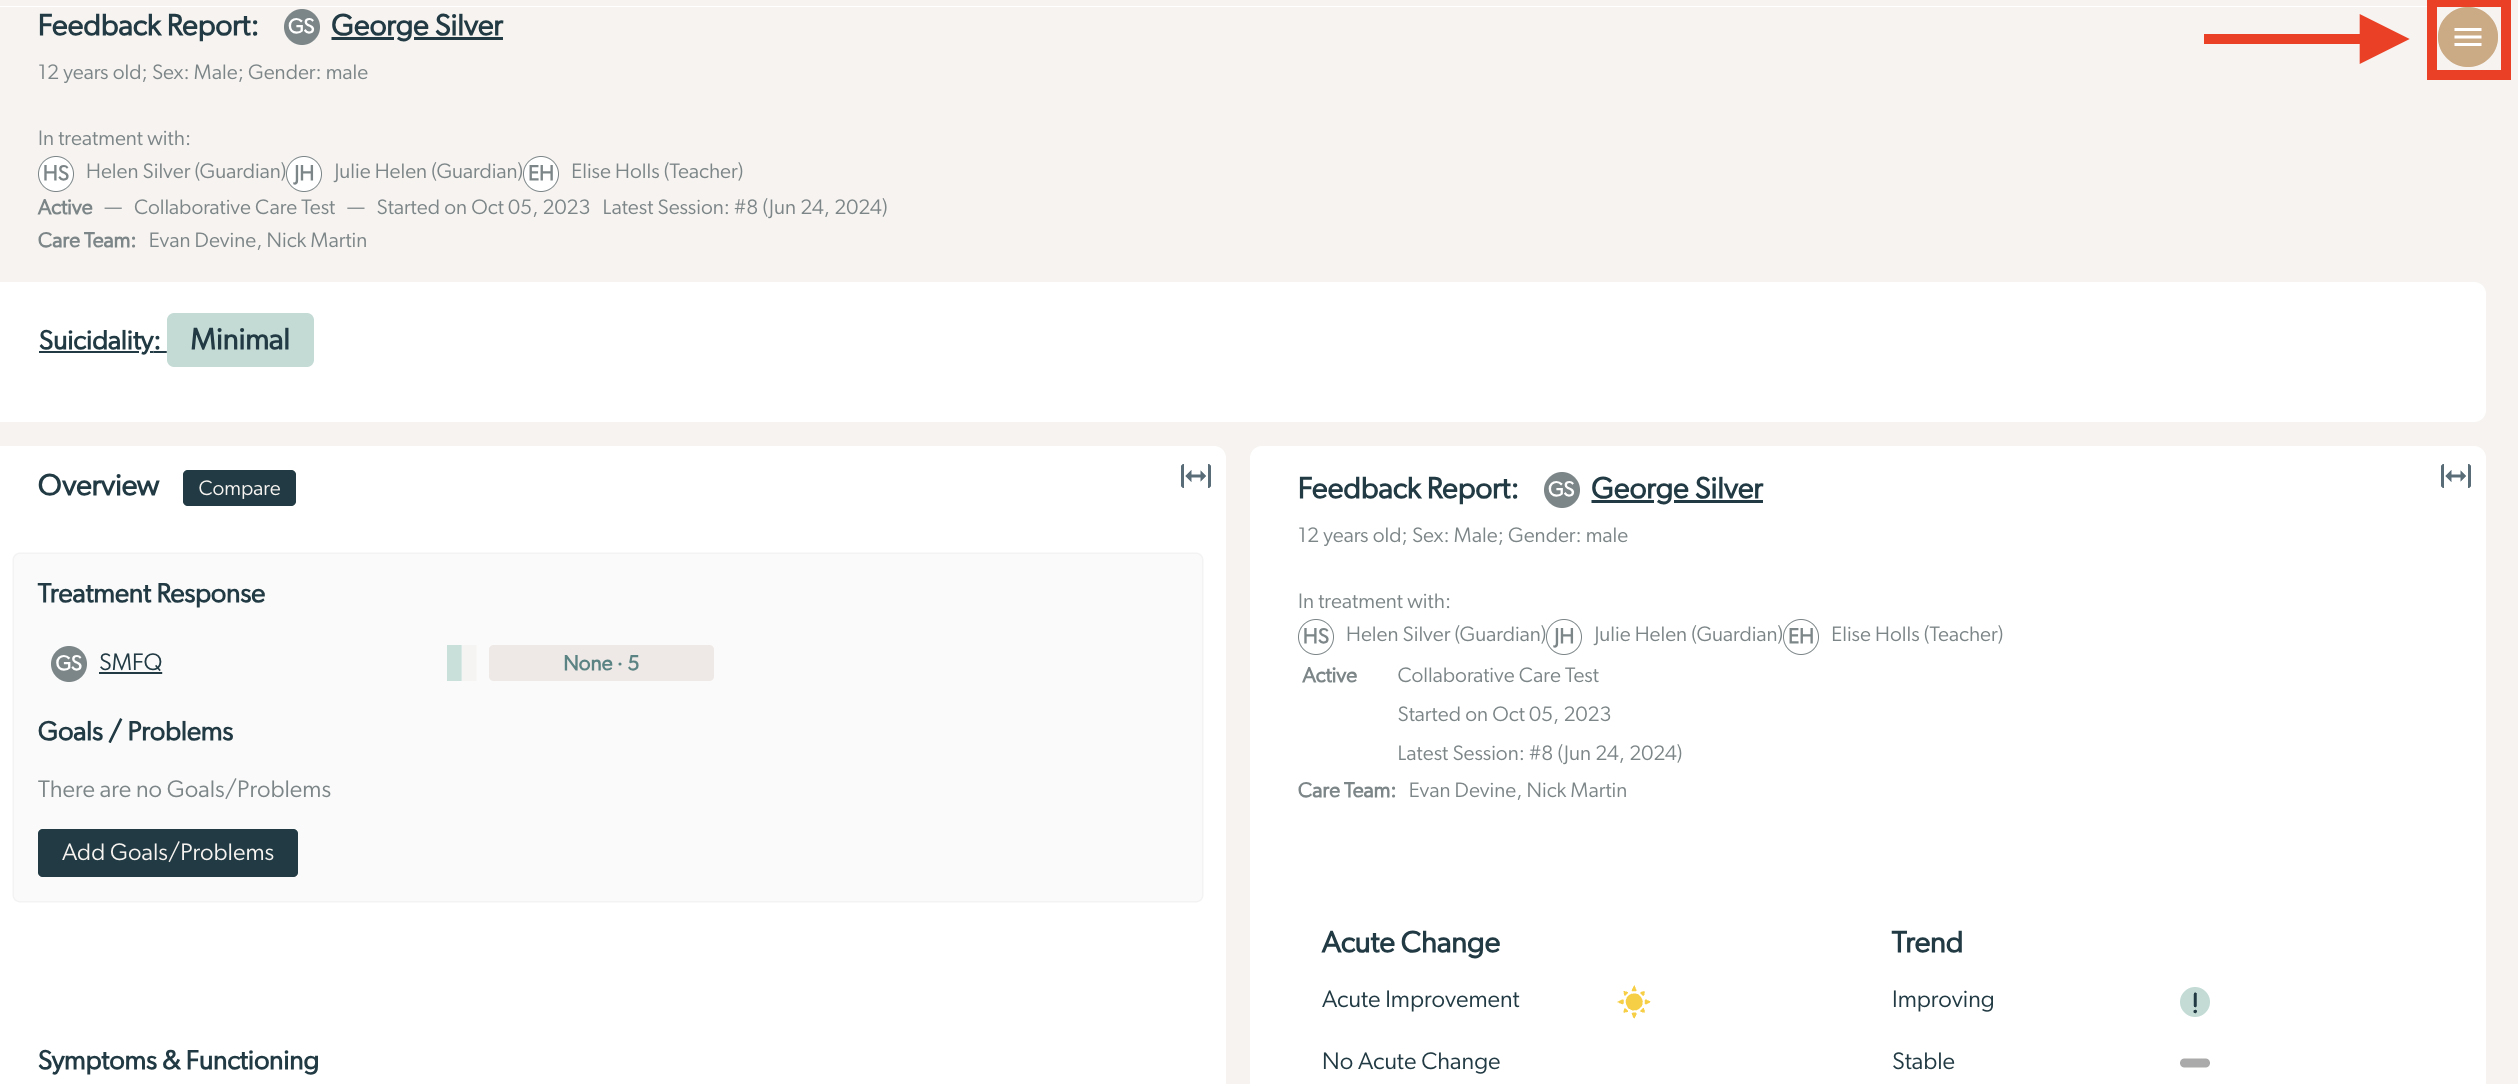Click the 'Improving' trend label
This screenshot has width=2518, height=1084.
pos(1943,1000)
